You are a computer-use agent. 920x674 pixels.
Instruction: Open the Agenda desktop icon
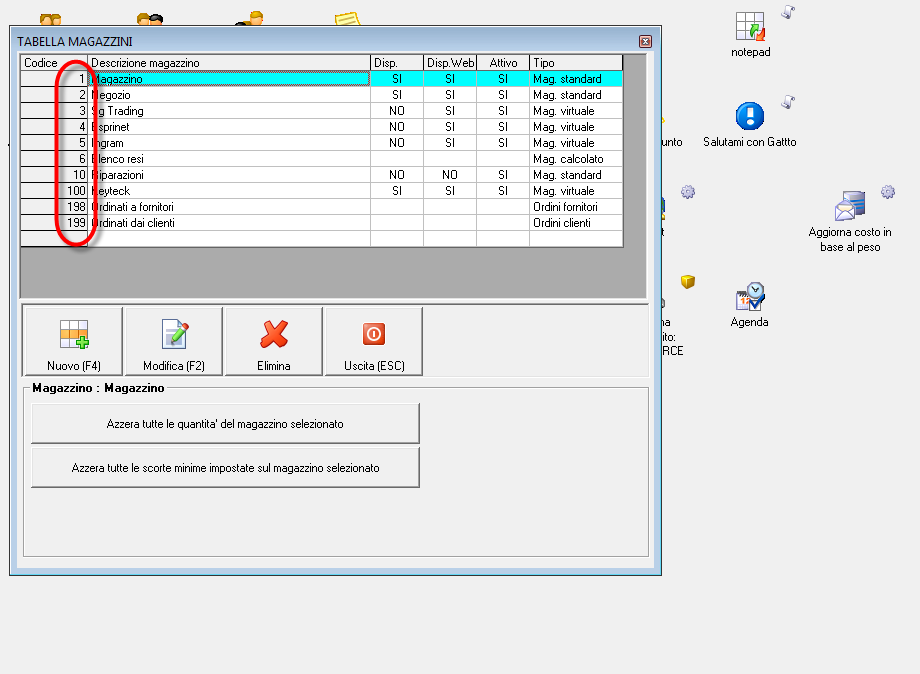click(749, 305)
